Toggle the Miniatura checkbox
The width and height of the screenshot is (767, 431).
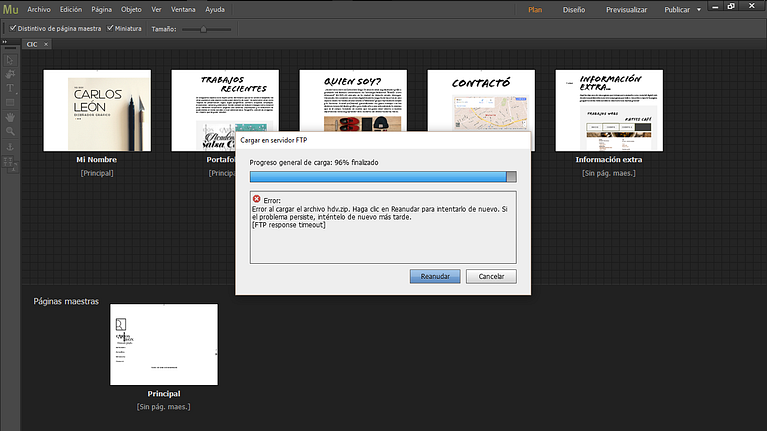[x=110, y=28]
